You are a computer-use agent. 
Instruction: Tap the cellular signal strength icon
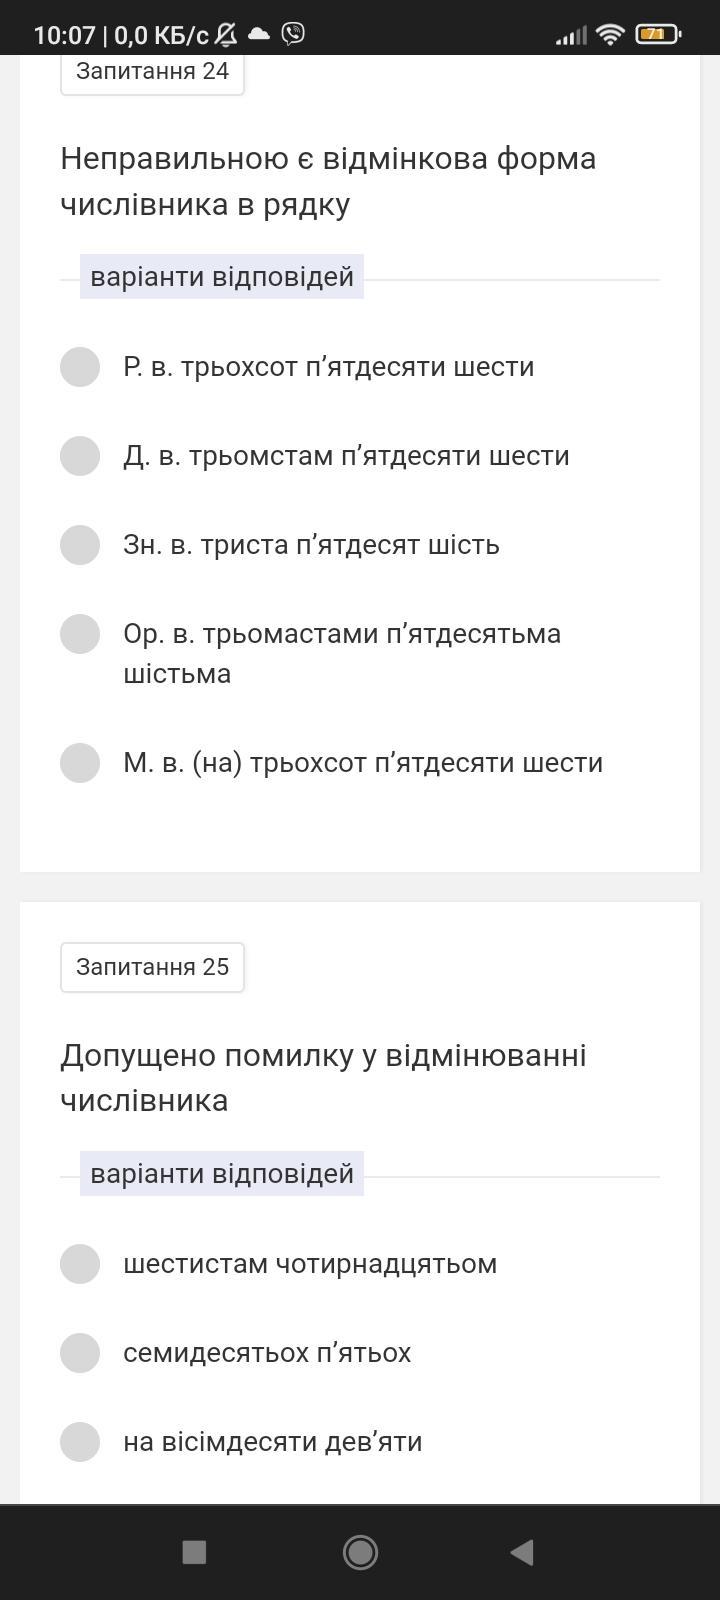(571, 36)
